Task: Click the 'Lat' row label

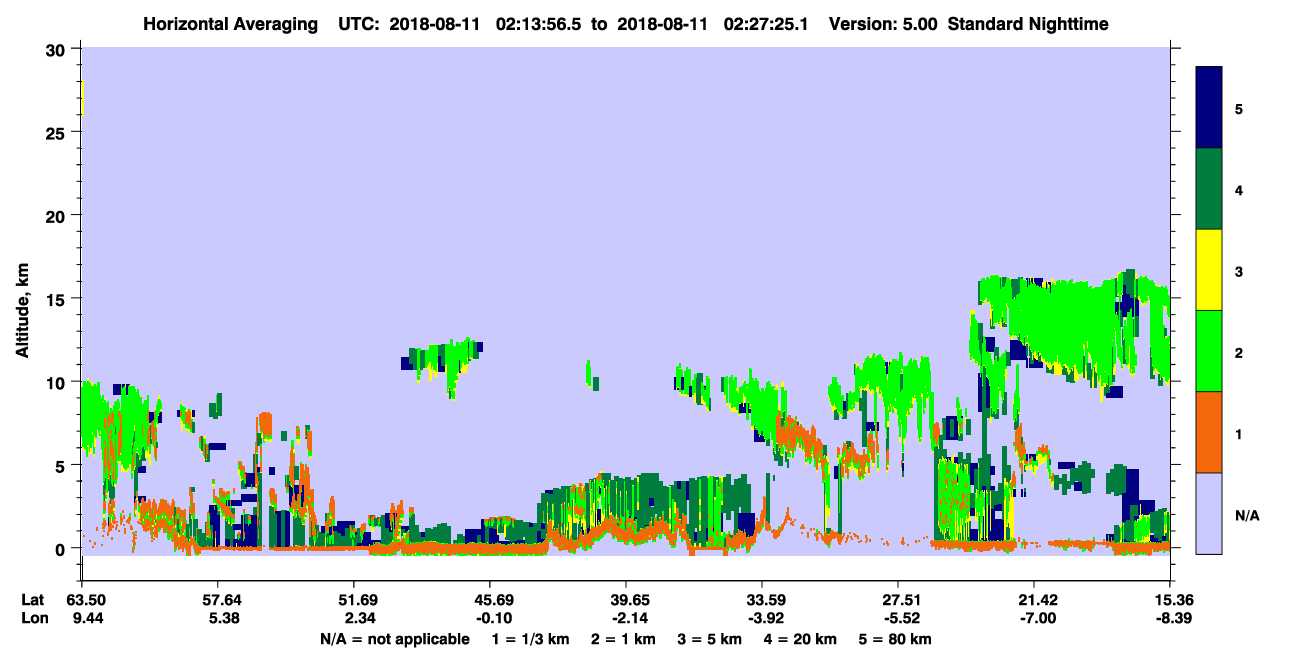Action: tap(34, 600)
